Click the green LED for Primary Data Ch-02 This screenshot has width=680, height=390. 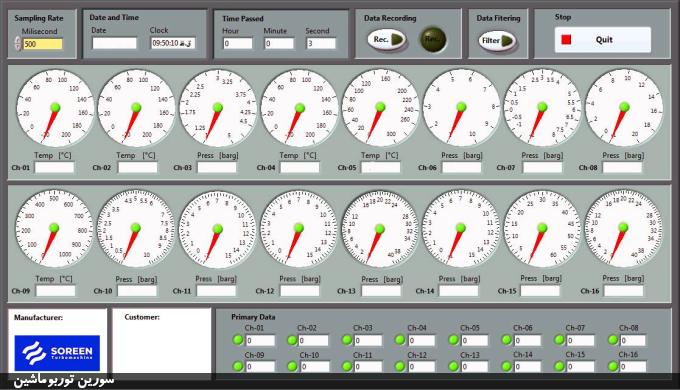292,340
